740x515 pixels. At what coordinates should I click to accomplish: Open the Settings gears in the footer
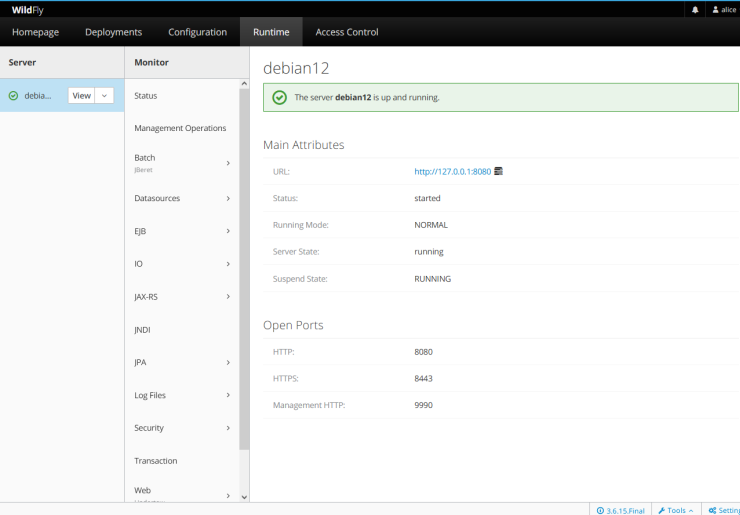tap(722, 510)
